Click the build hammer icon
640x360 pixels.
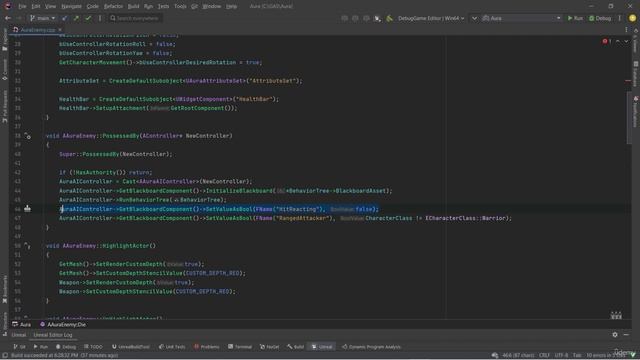click(389, 18)
